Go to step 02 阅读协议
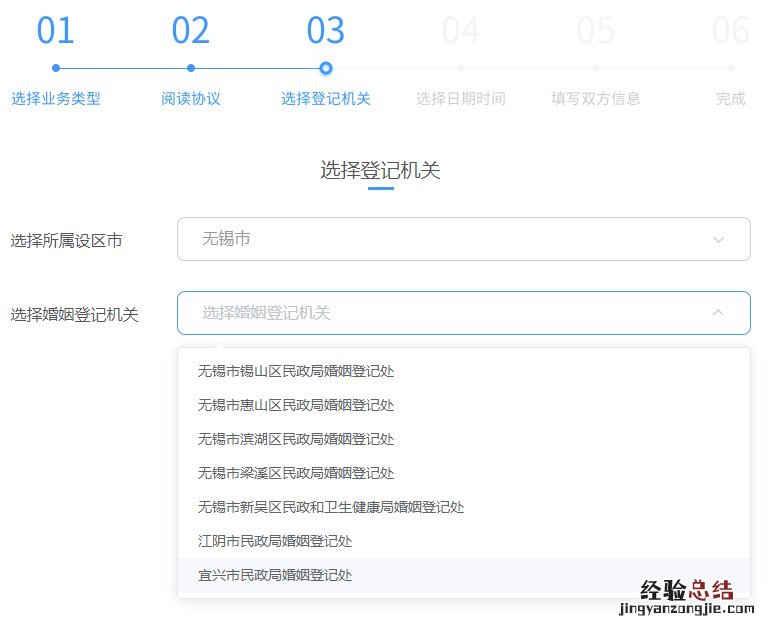 click(x=191, y=98)
